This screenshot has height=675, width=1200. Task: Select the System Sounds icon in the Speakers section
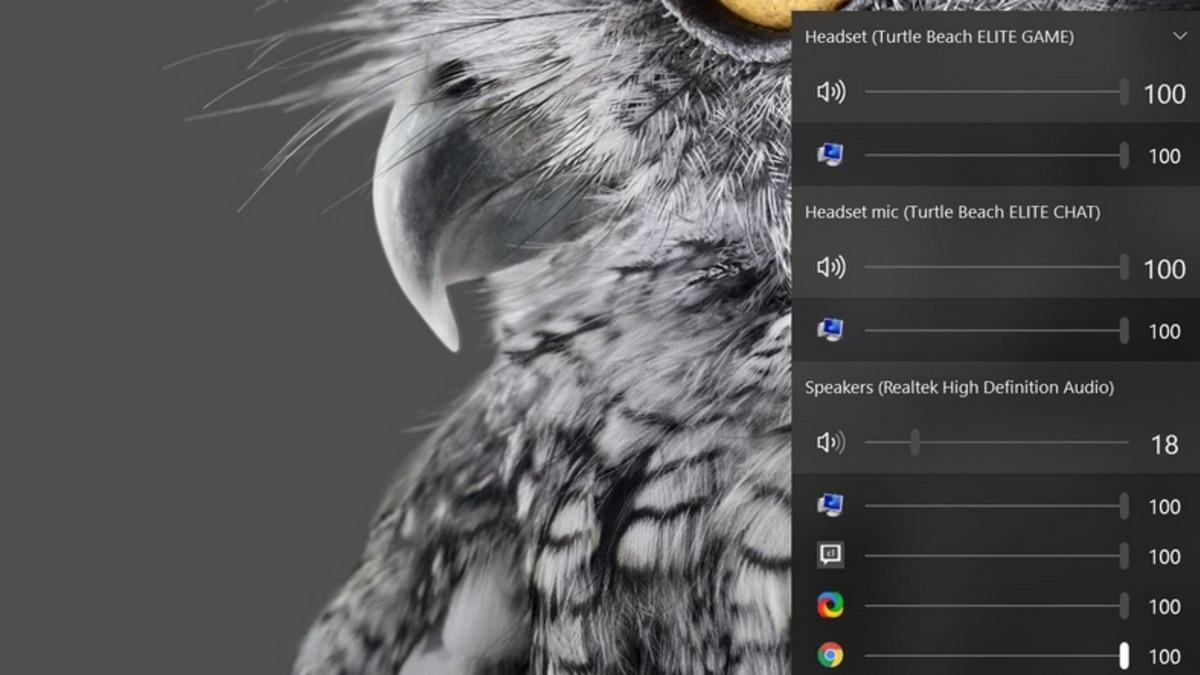[x=831, y=505]
